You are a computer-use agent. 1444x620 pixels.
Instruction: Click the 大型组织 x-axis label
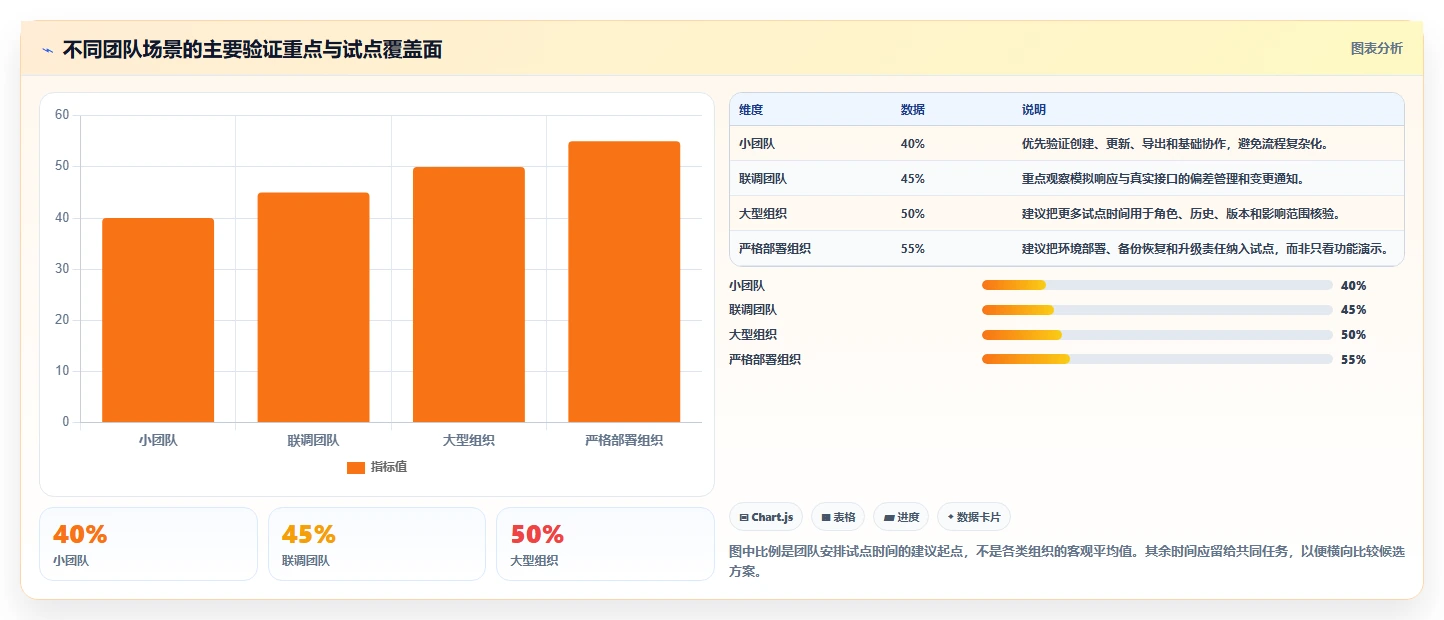[469, 440]
